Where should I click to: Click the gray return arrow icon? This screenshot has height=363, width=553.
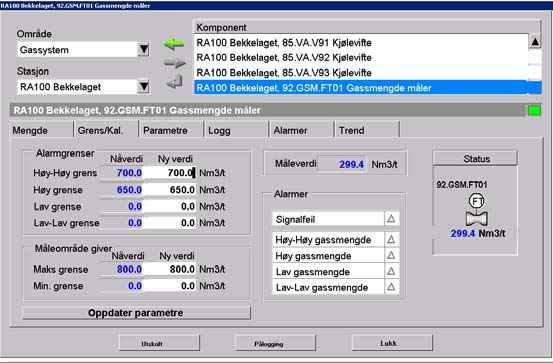[x=175, y=82]
